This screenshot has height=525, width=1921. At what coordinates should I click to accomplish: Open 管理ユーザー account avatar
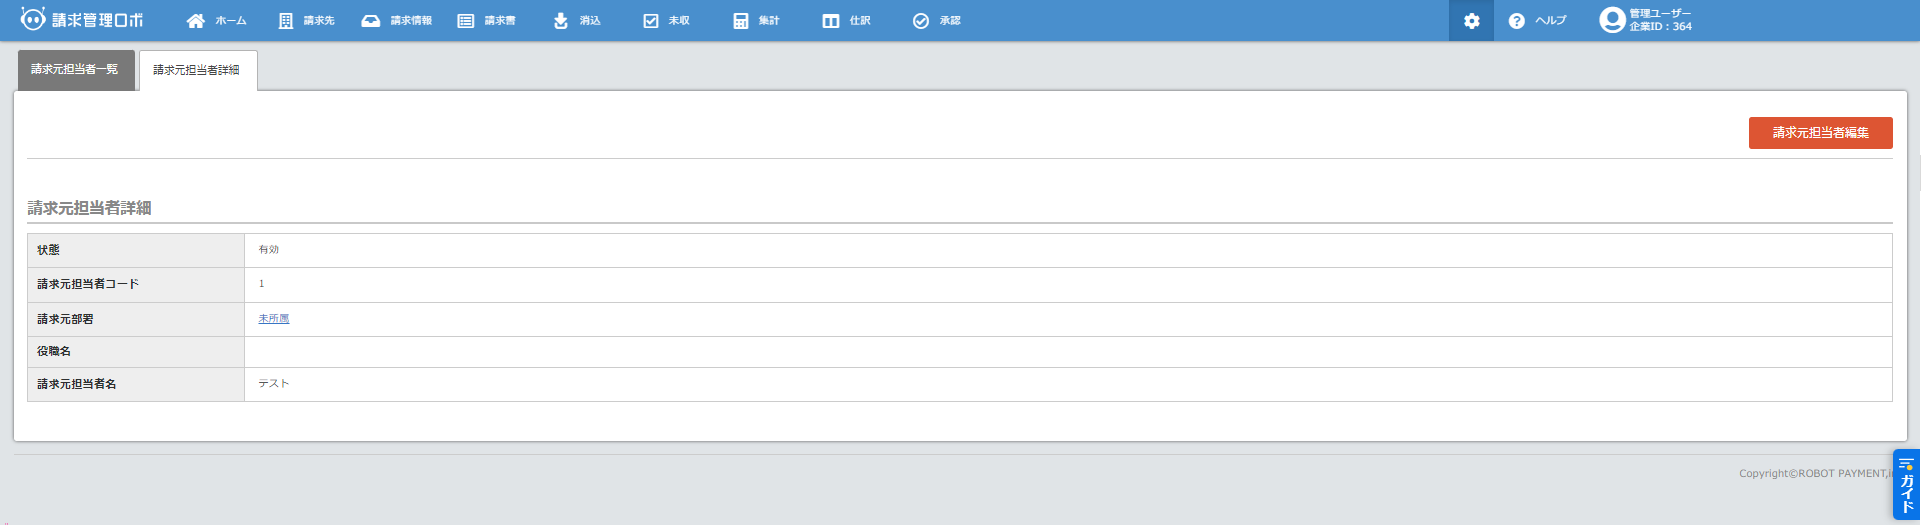pos(1611,20)
